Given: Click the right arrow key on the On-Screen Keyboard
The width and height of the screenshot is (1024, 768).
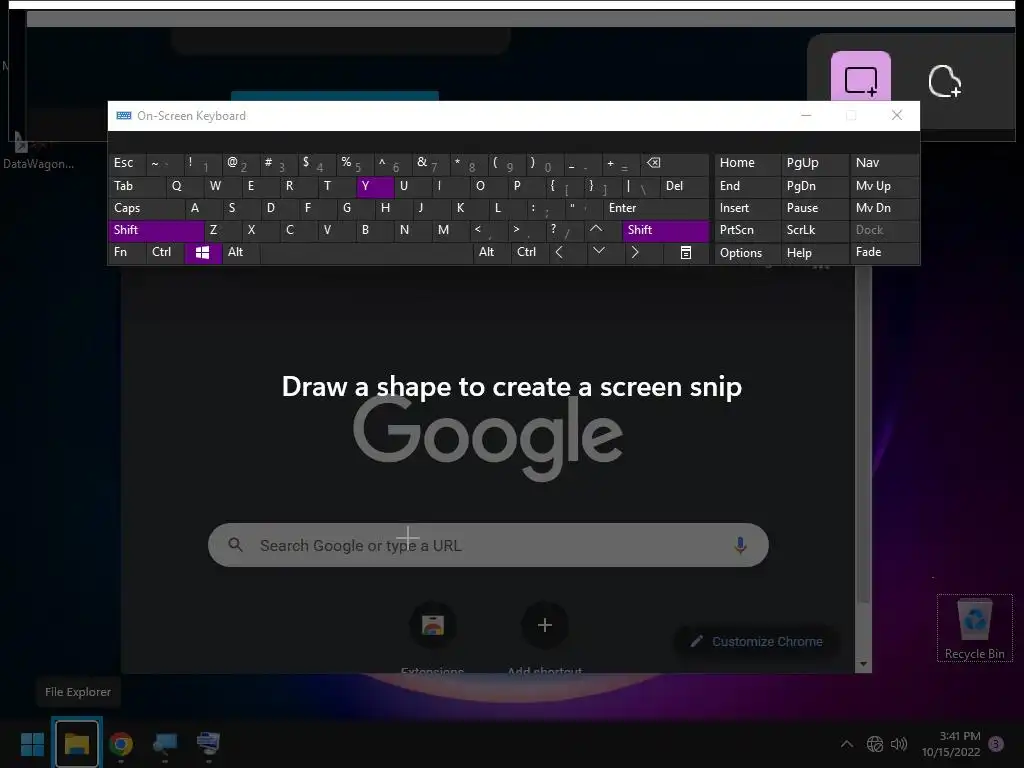Looking at the screenshot, I should [635, 252].
